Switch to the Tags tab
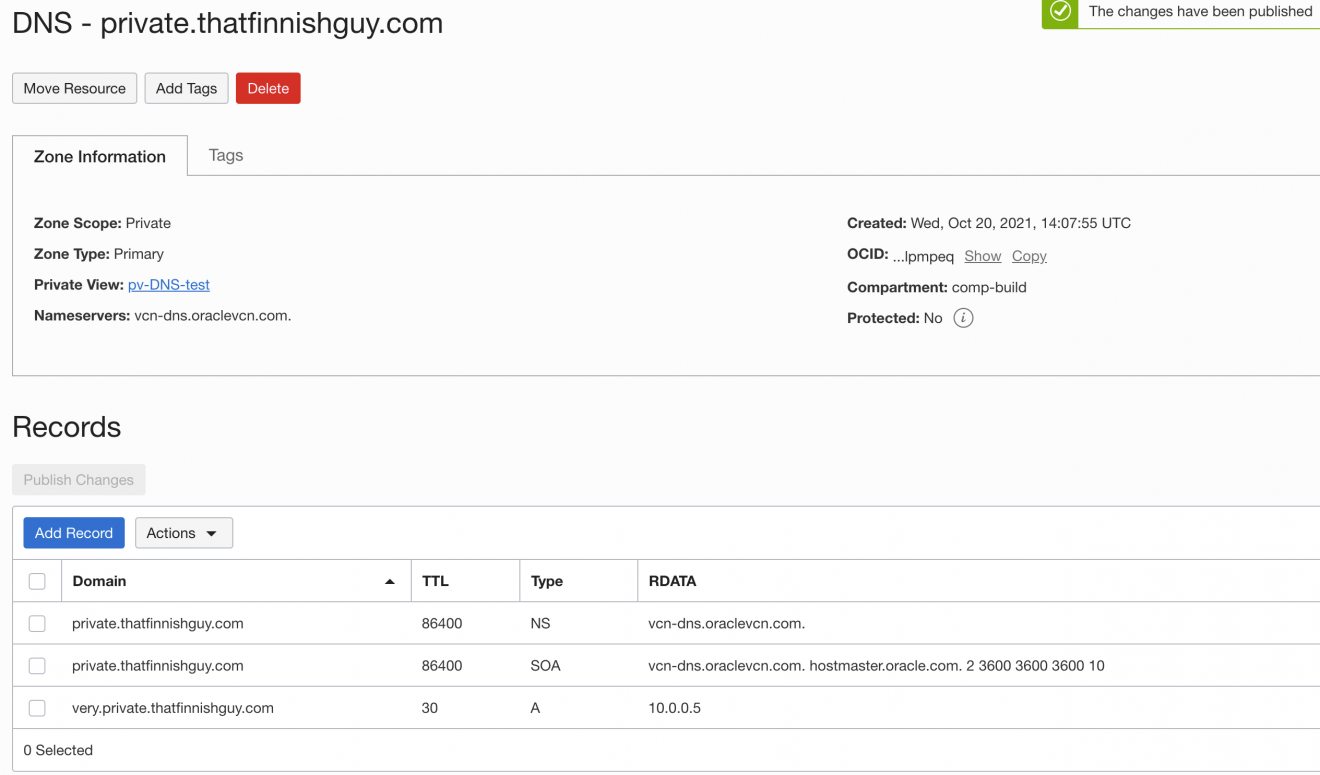Image resolution: width=1320 pixels, height=775 pixels. [x=225, y=155]
